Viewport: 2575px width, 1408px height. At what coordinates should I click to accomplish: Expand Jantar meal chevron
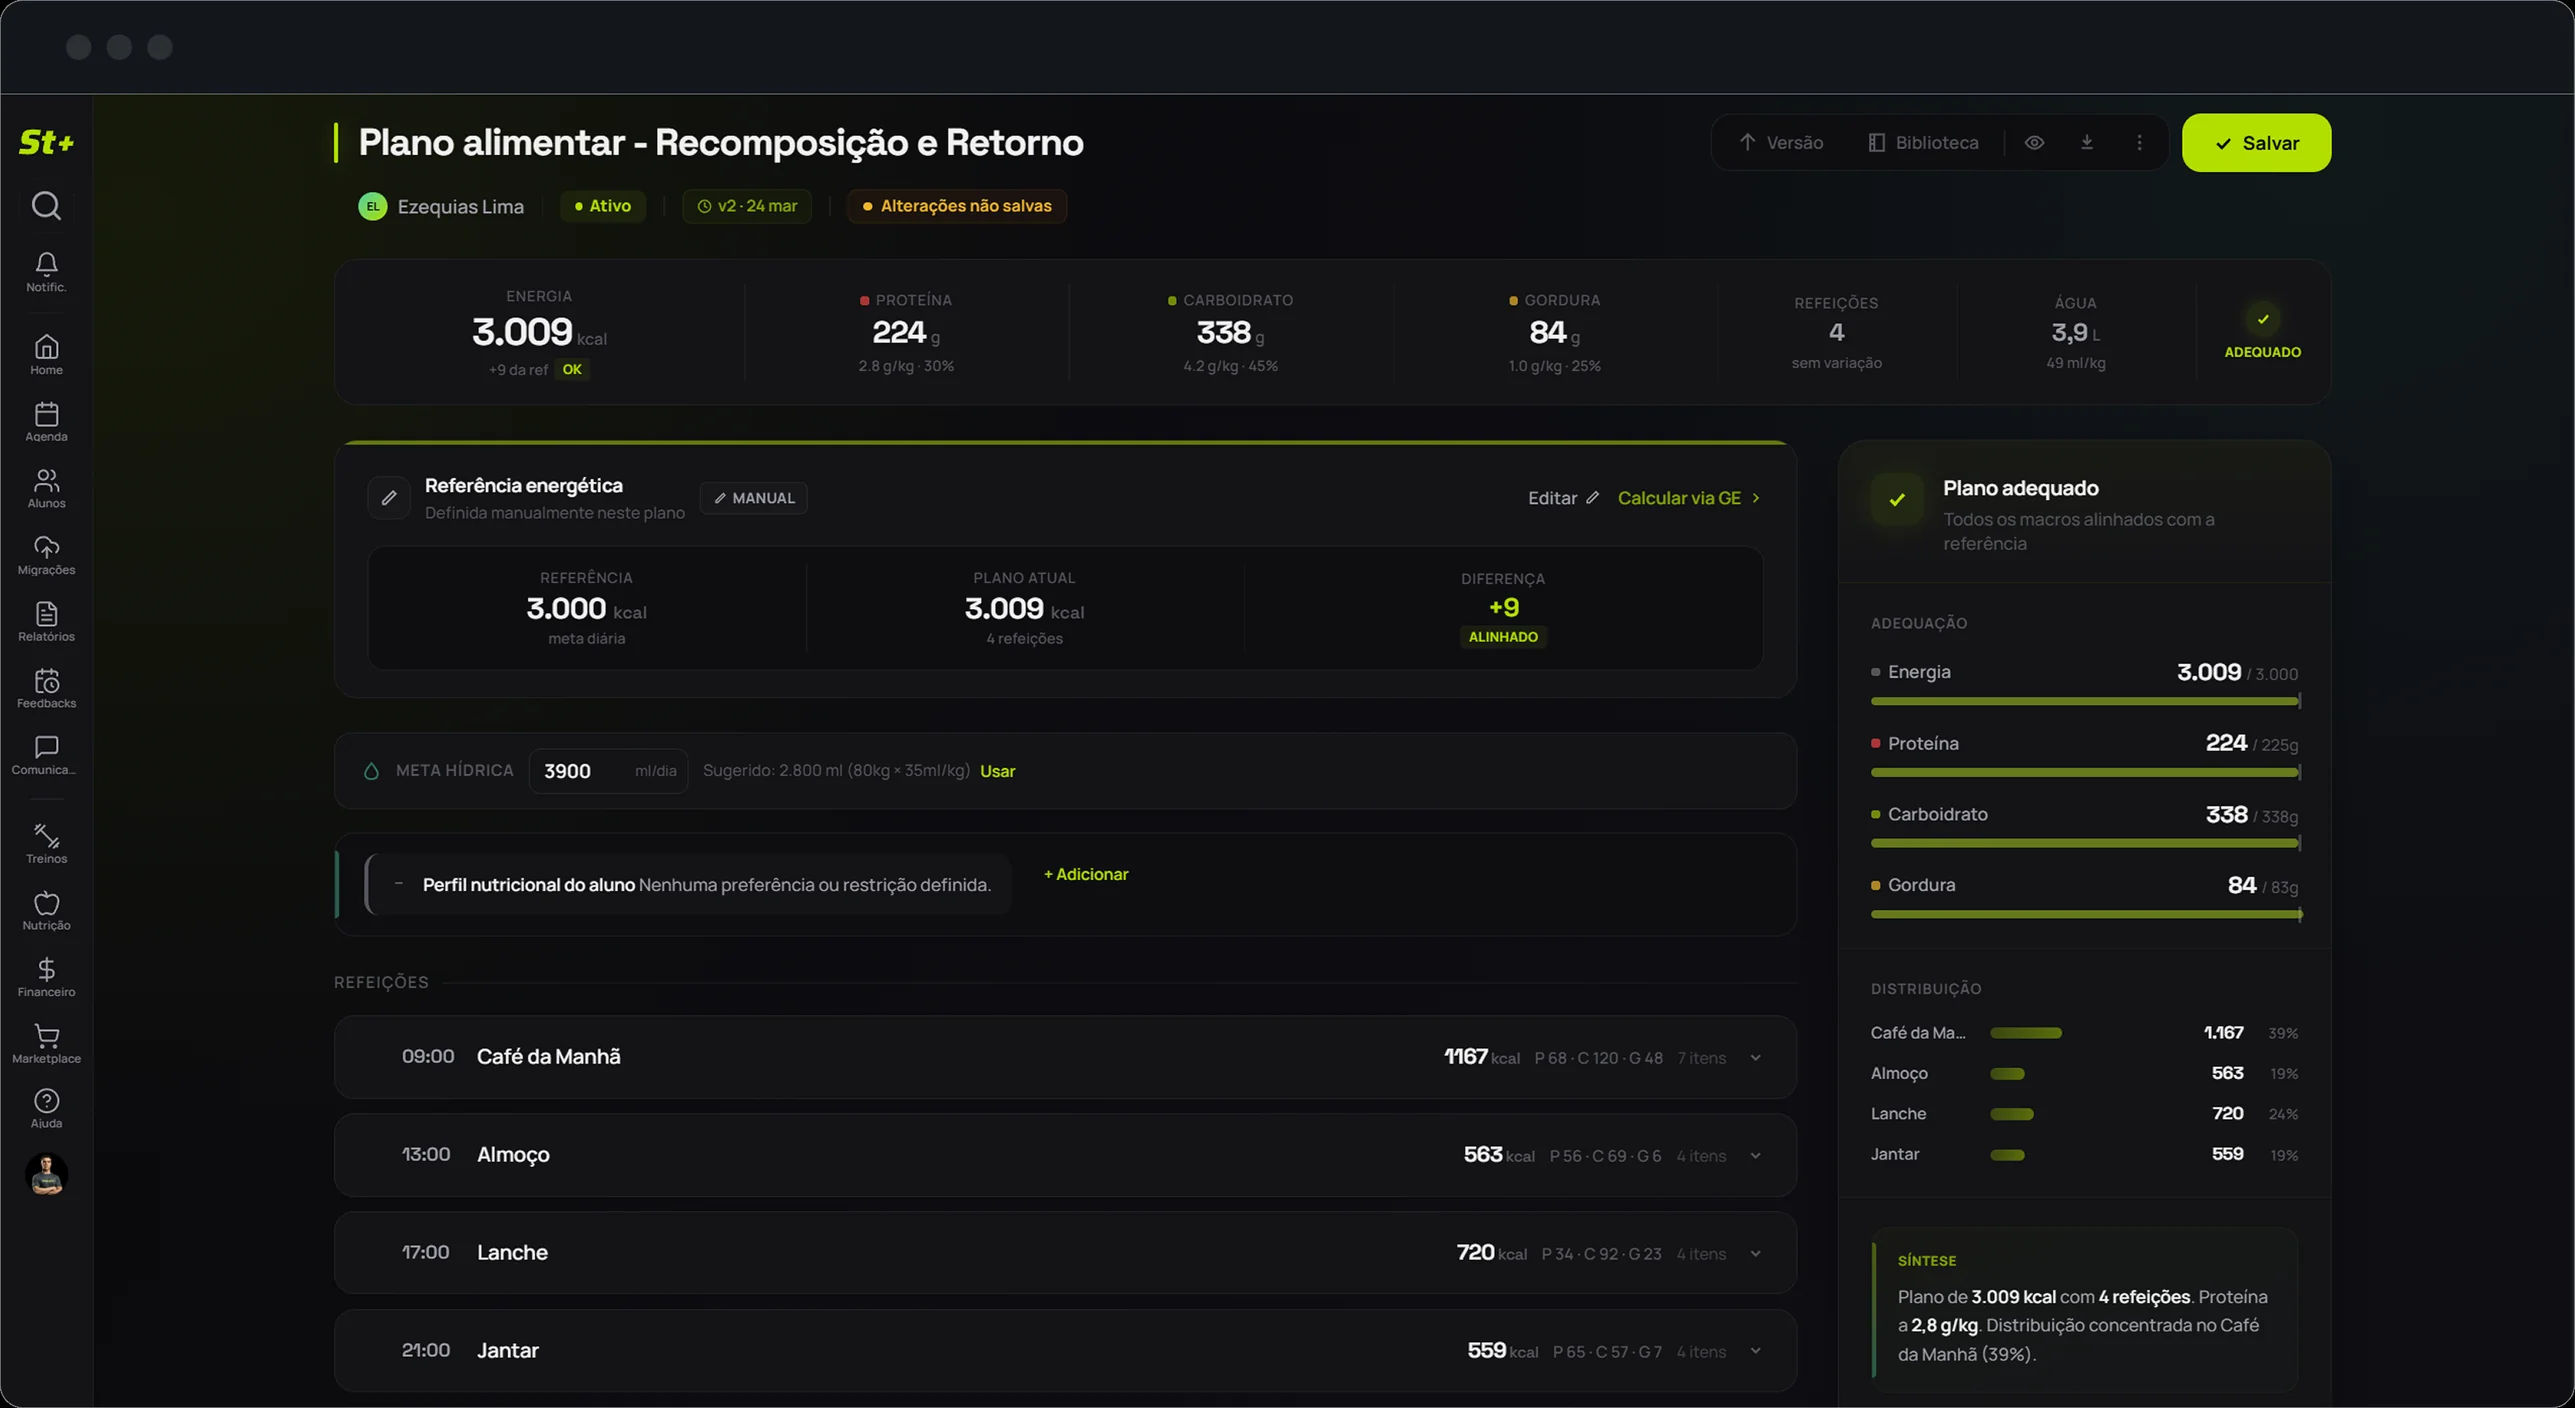(1755, 1351)
